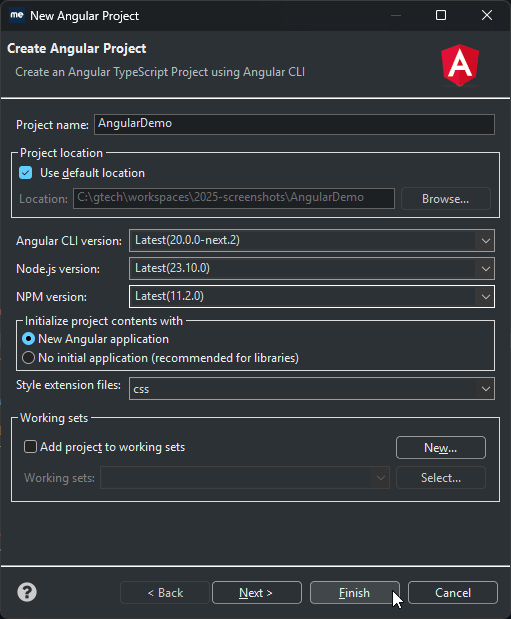Click the Browse... location button
511x619 pixels.
[x=446, y=199]
